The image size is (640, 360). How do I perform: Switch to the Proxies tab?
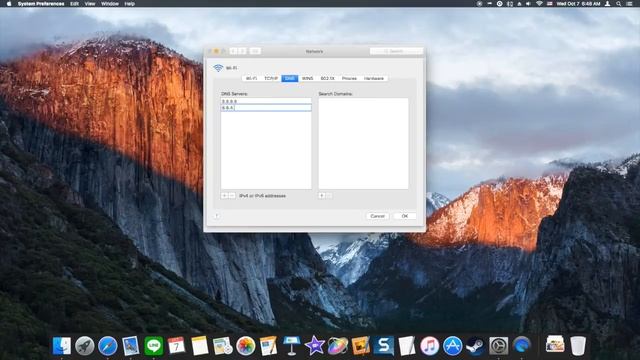[349, 78]
